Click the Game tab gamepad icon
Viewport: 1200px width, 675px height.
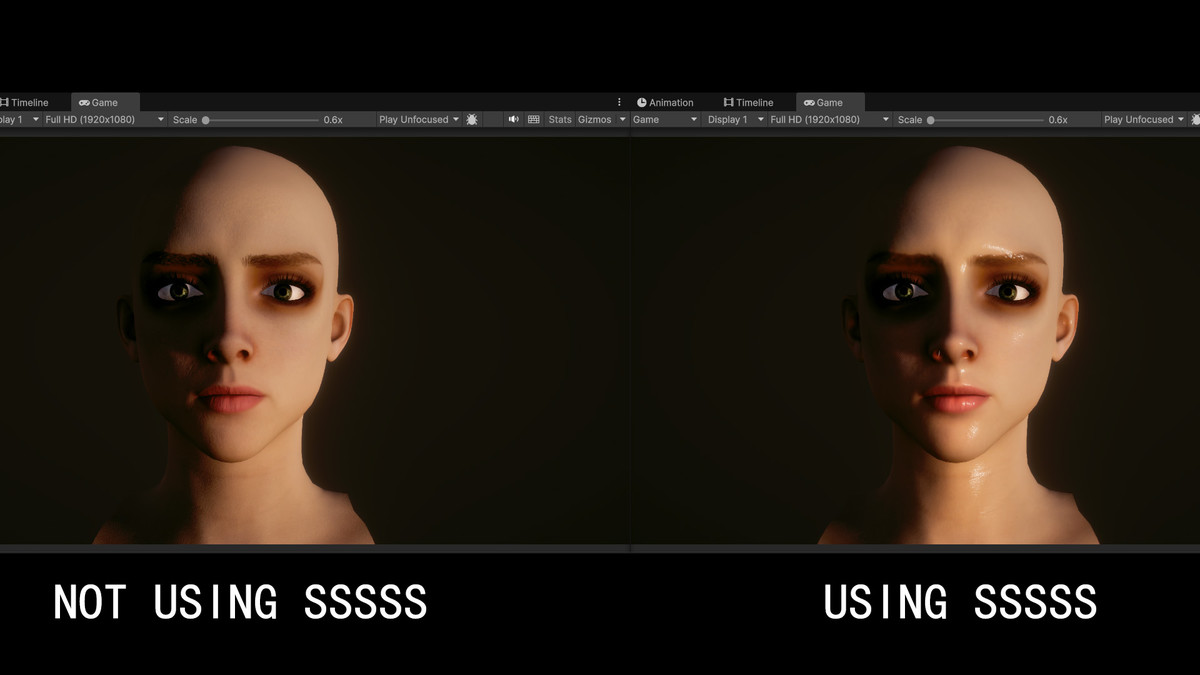click(86, 101)
